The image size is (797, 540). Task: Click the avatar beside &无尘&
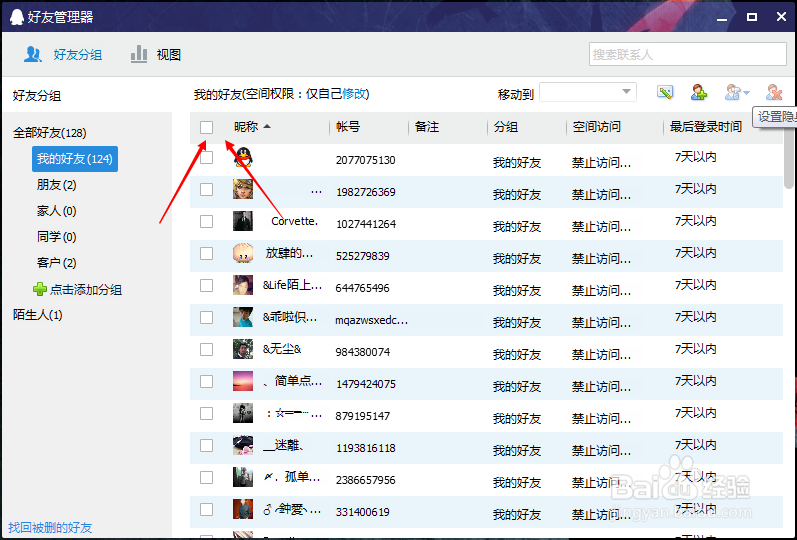(x=243, y=349)
